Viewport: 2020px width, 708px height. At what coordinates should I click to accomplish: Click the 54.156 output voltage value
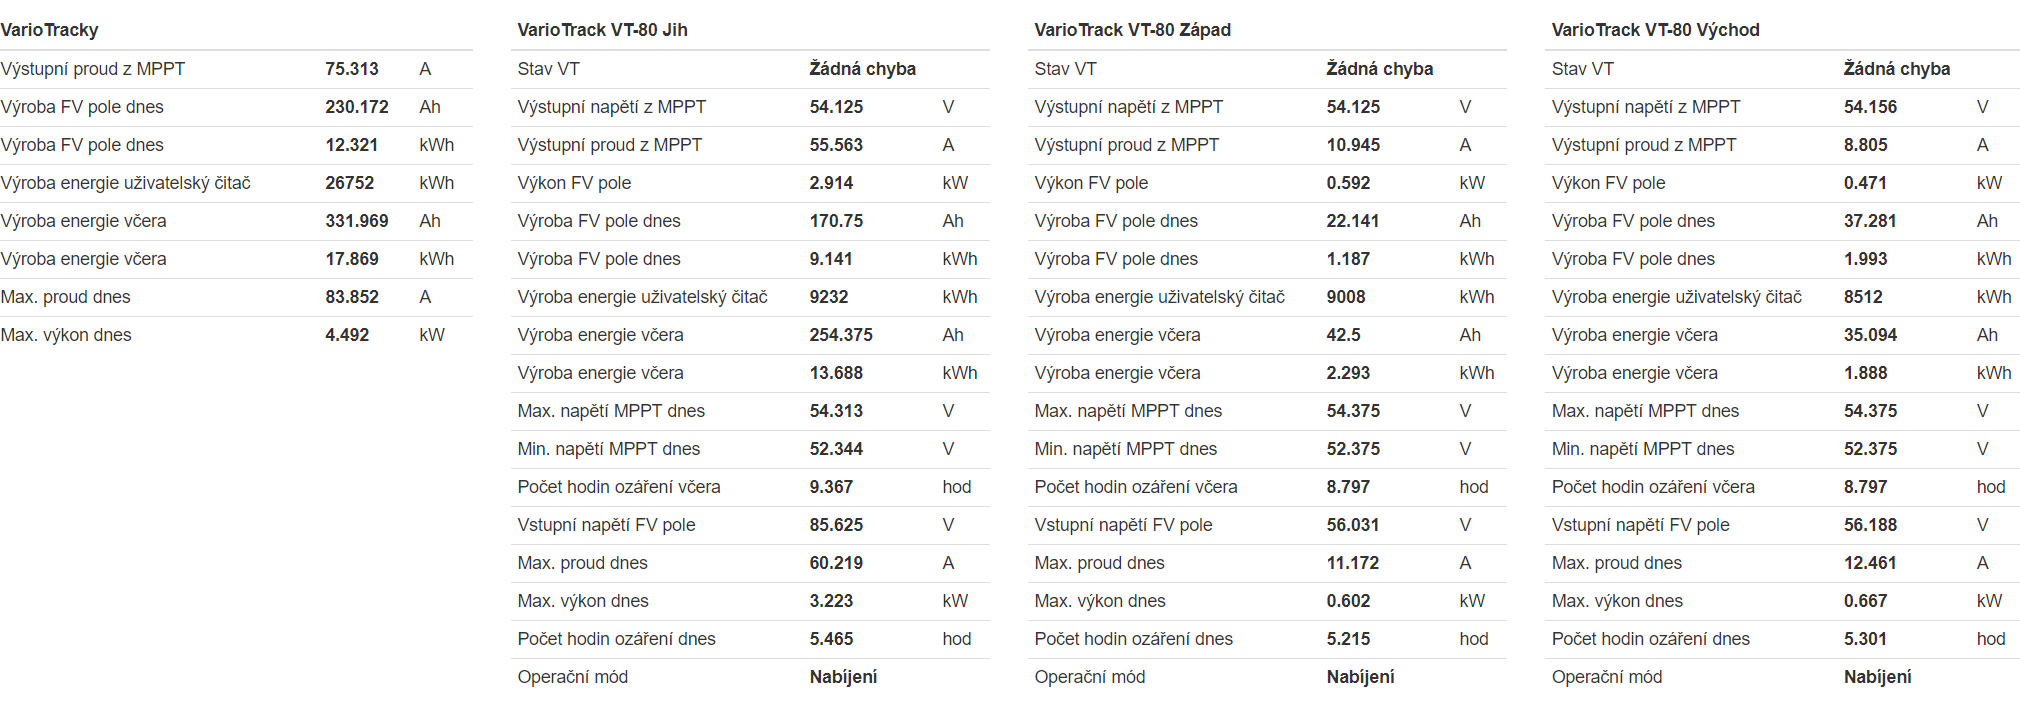(x=1870, y=107)
